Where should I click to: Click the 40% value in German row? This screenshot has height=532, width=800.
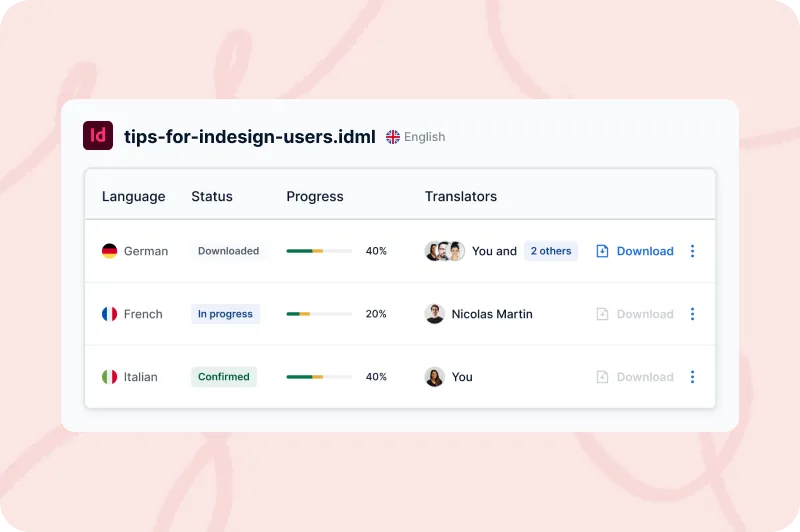376,251
